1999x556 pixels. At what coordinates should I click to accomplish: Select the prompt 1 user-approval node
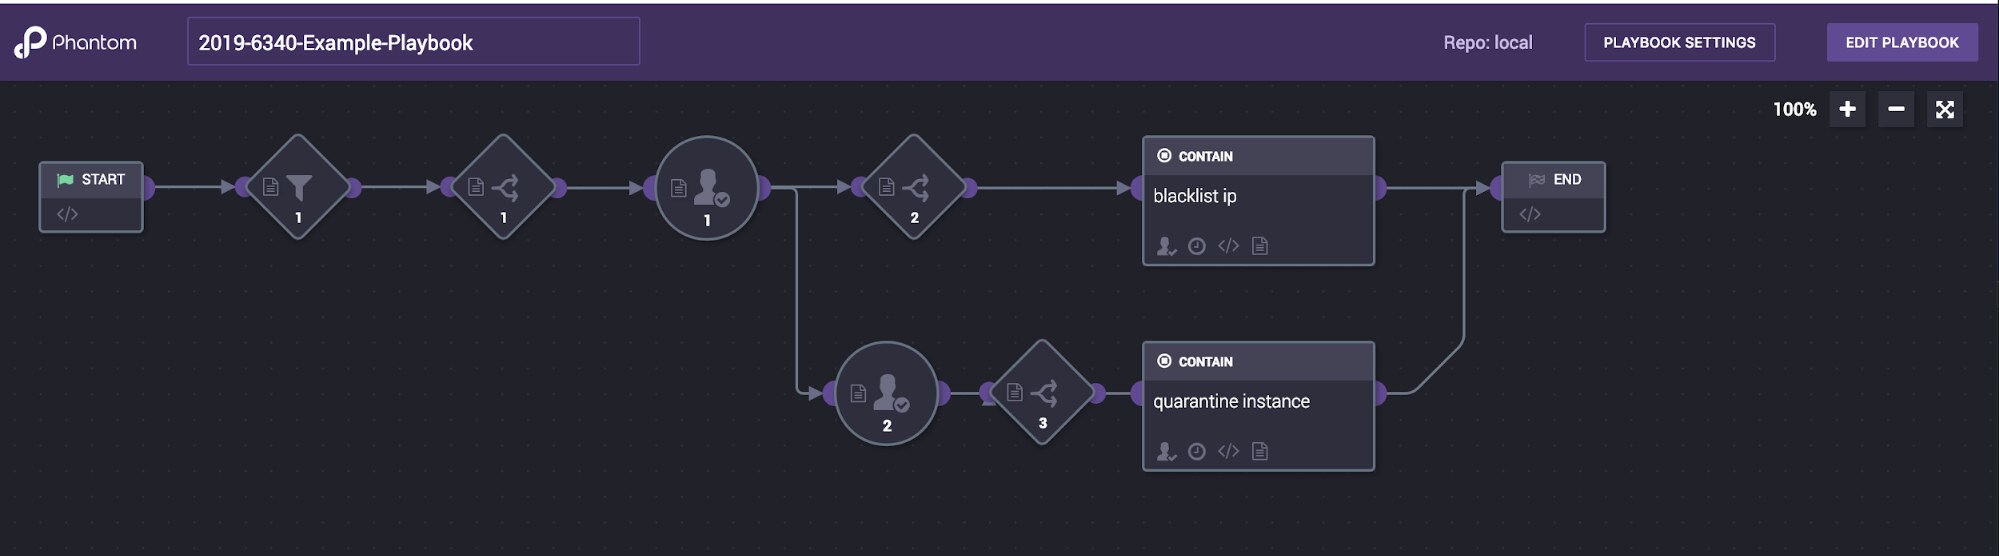tap(707, 188)
